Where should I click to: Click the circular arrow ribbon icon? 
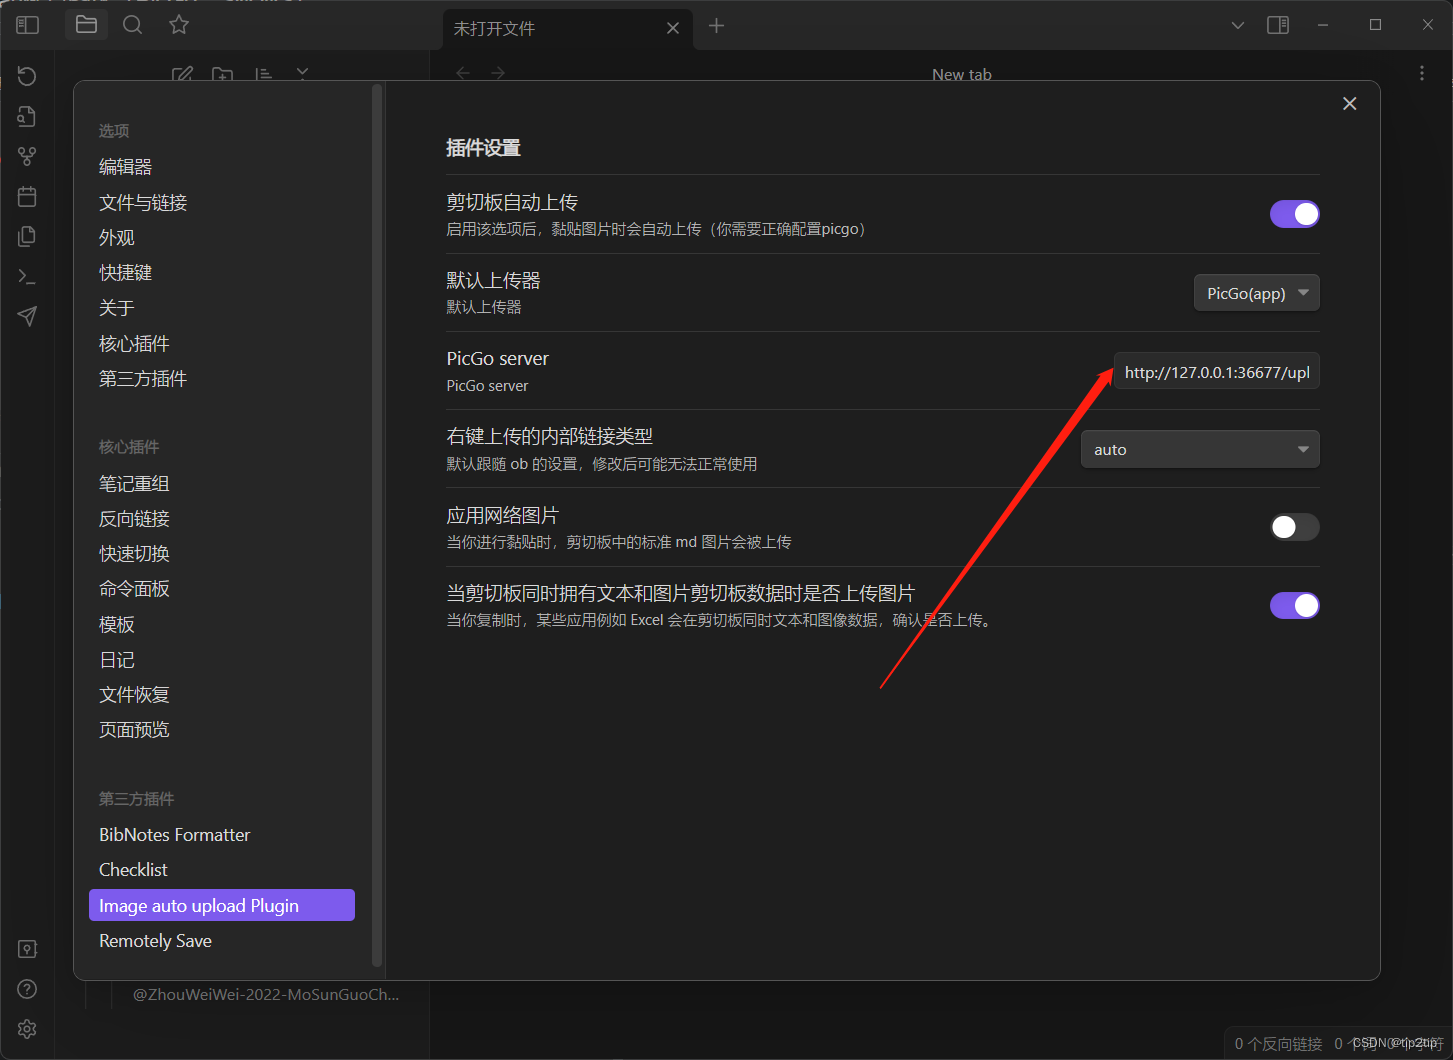27,76
